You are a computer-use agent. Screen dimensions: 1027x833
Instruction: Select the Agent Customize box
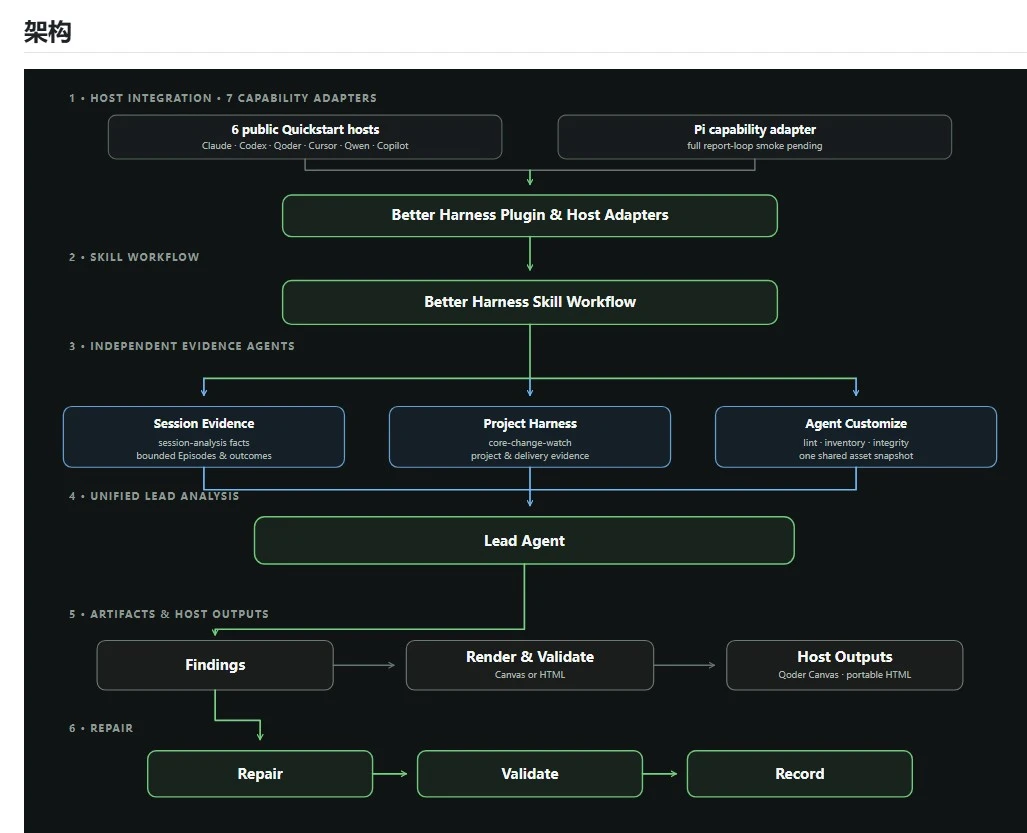[856, 437]
